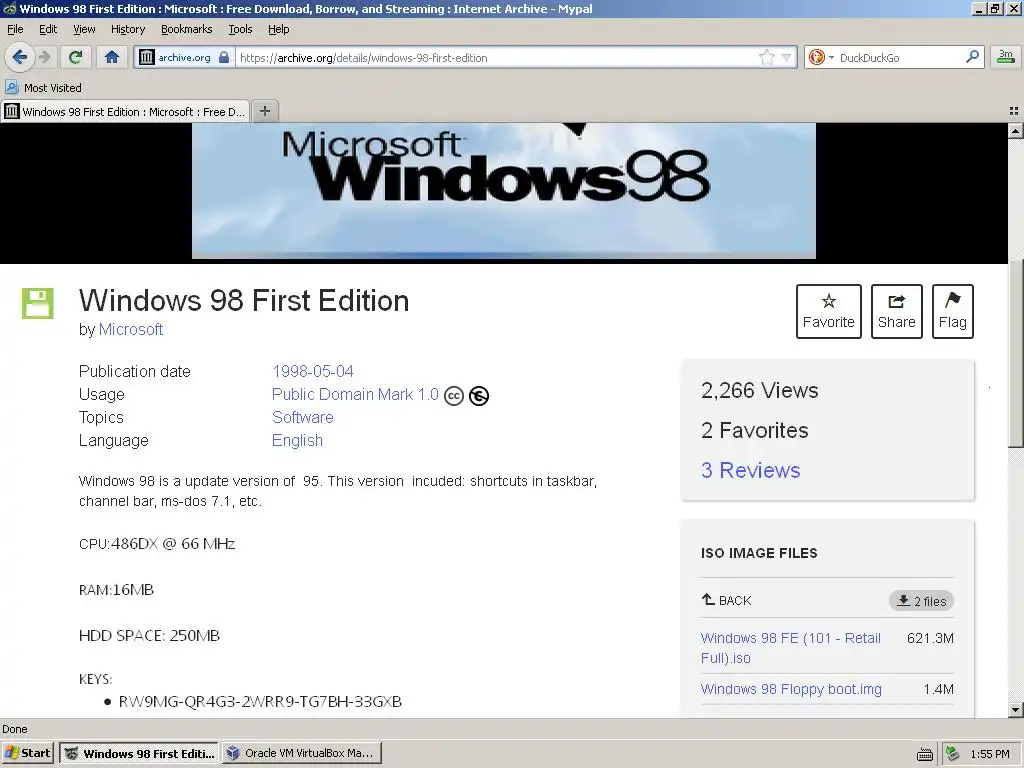The height and width of the screenshot is (768, 1024).
Task: Open the File menu
Action: click(x=15, y=29)
